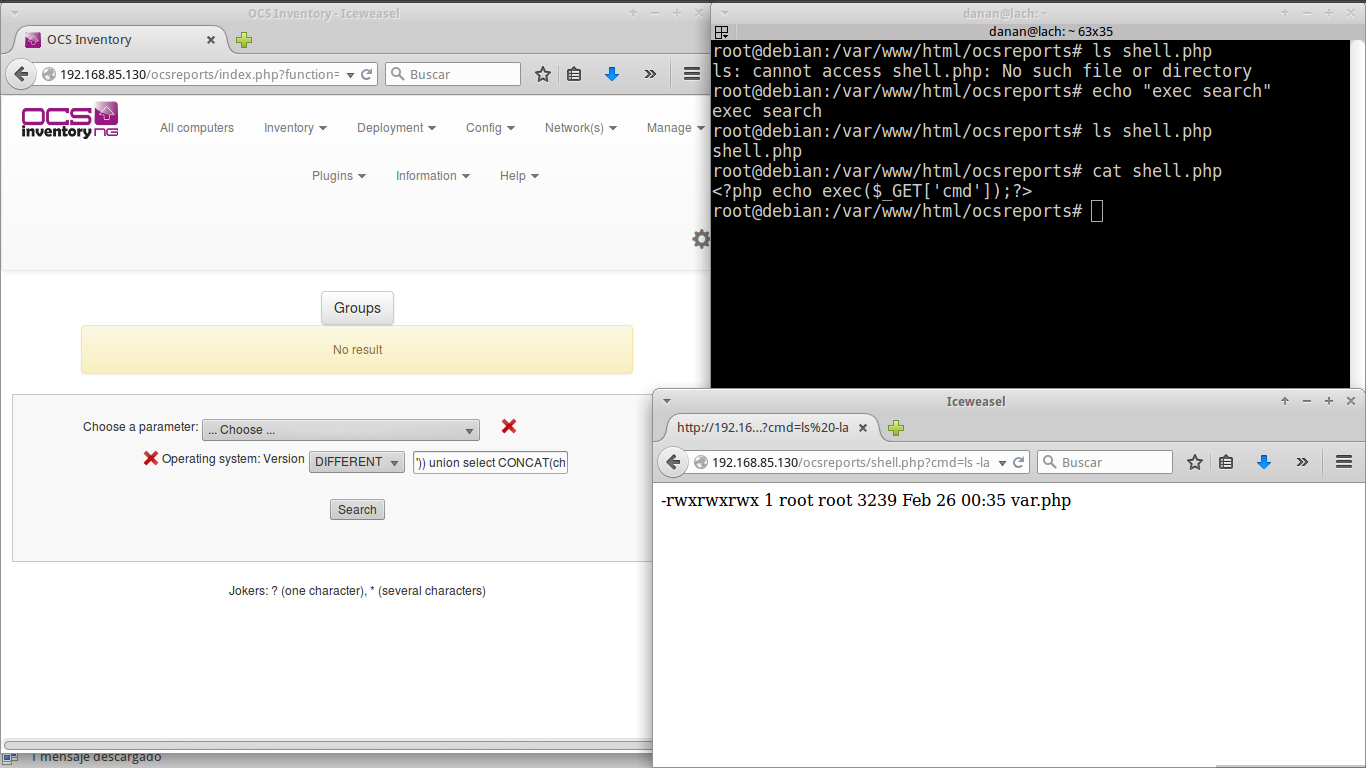Viewport: 1366px width, 768px height.
Task: Focus the union select CONCAT input field
Action: (x=490, y=463)
